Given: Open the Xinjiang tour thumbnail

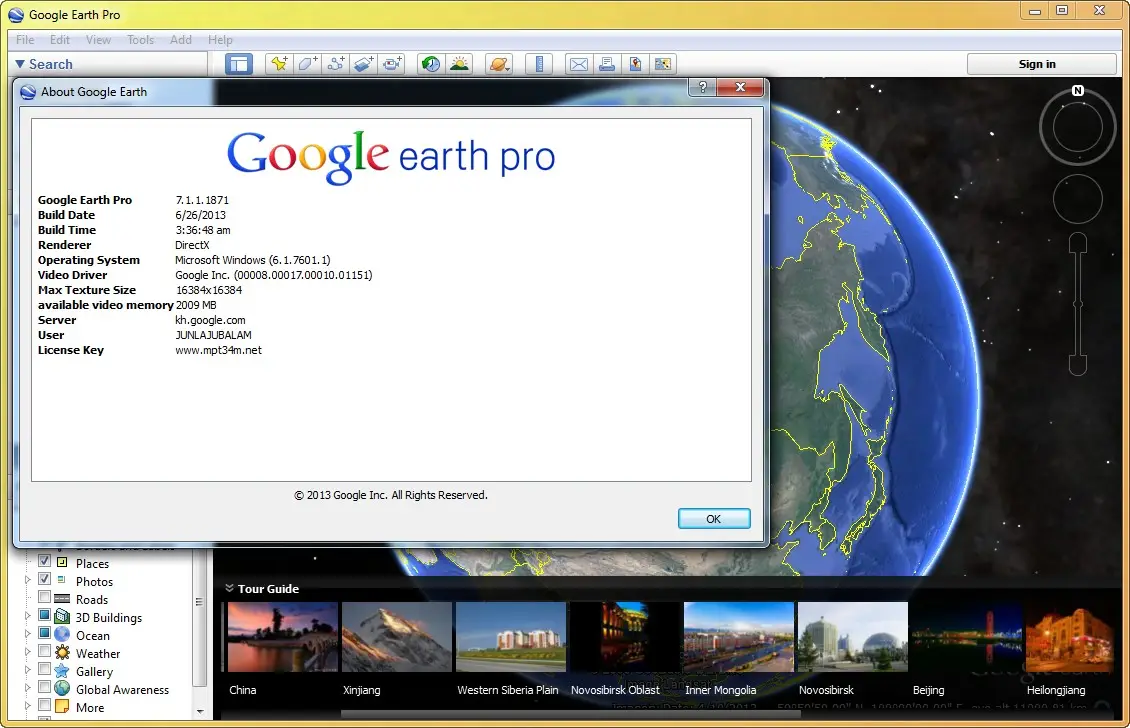Looking at the screenshot, I should coord(396,637).
